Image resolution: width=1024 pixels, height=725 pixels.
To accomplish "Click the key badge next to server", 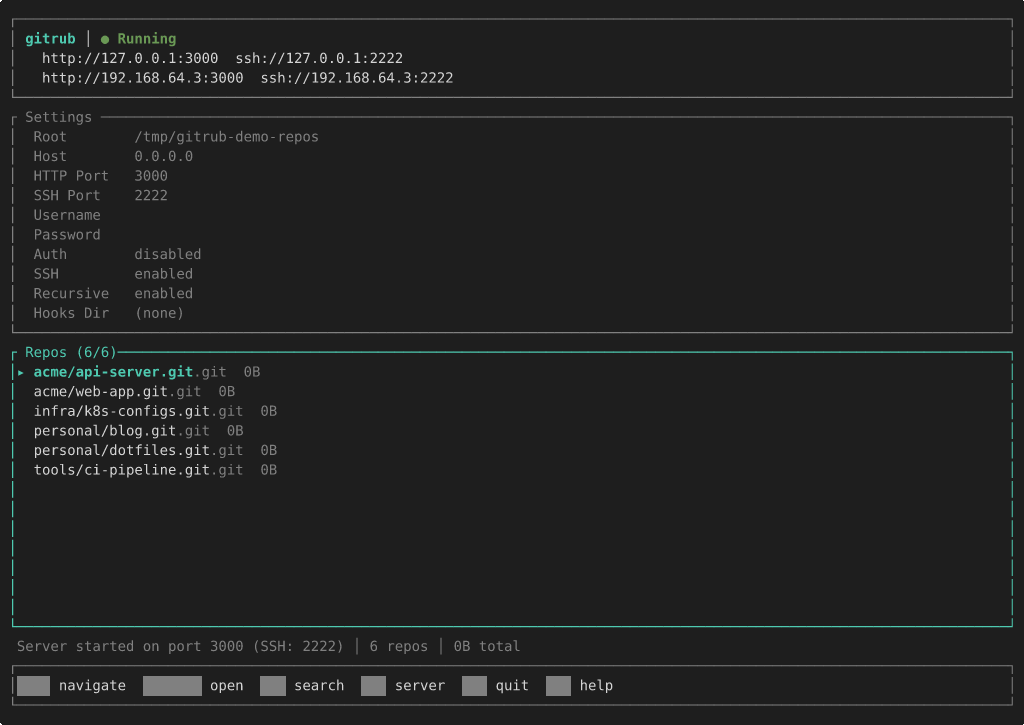I will [x=373, y=686].
